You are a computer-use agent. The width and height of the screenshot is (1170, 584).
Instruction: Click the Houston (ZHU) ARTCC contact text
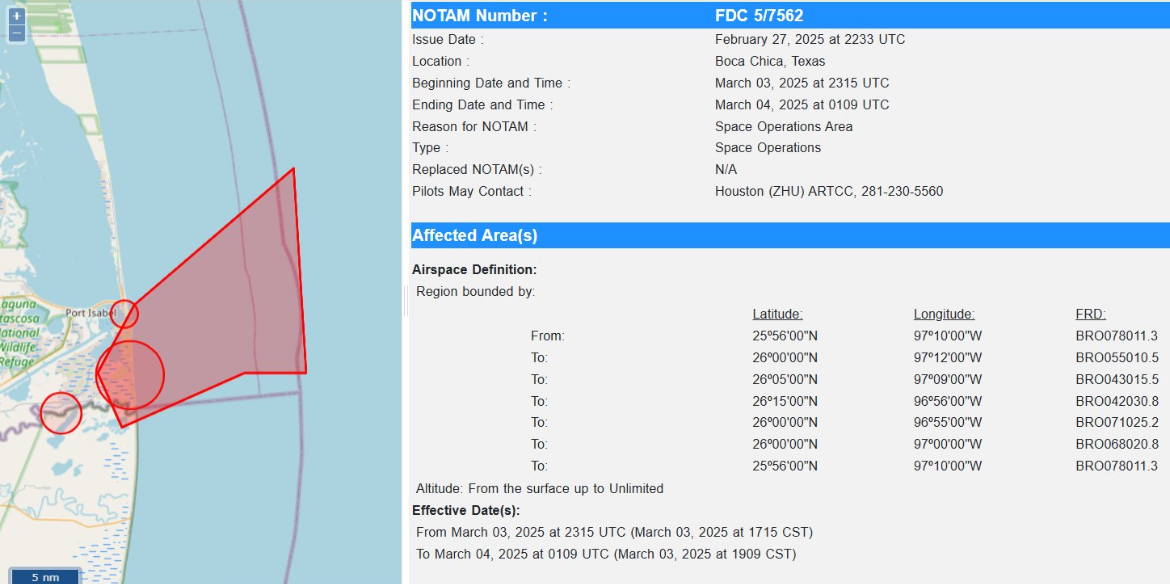click(829, 192)
